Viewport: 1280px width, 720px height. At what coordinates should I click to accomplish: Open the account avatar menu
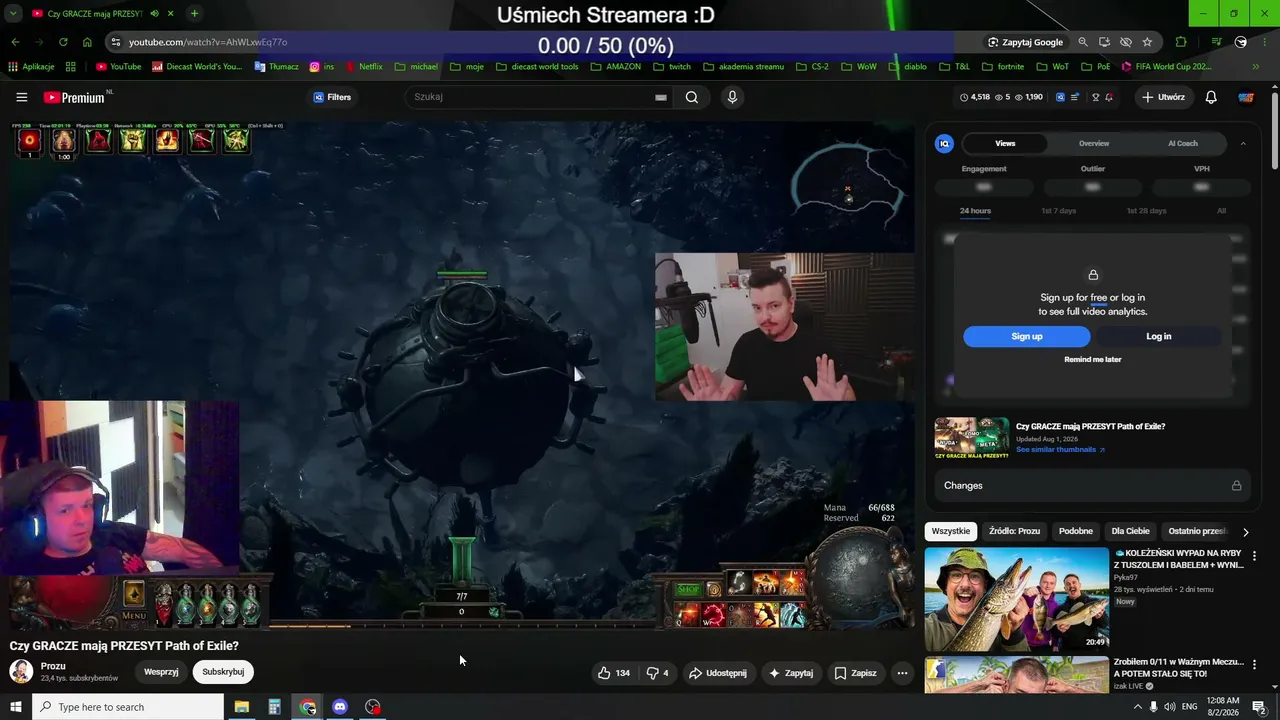(1246, 97)
